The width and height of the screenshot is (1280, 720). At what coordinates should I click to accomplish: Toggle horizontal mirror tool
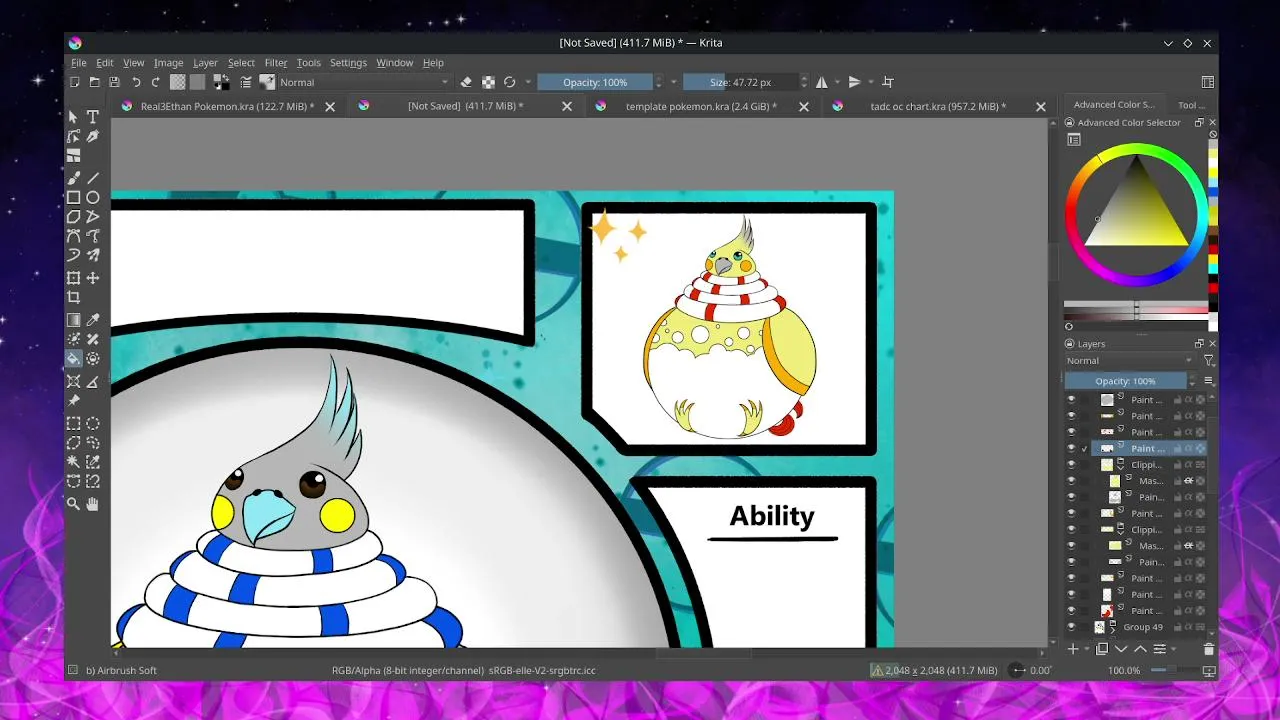pos(822,82)
